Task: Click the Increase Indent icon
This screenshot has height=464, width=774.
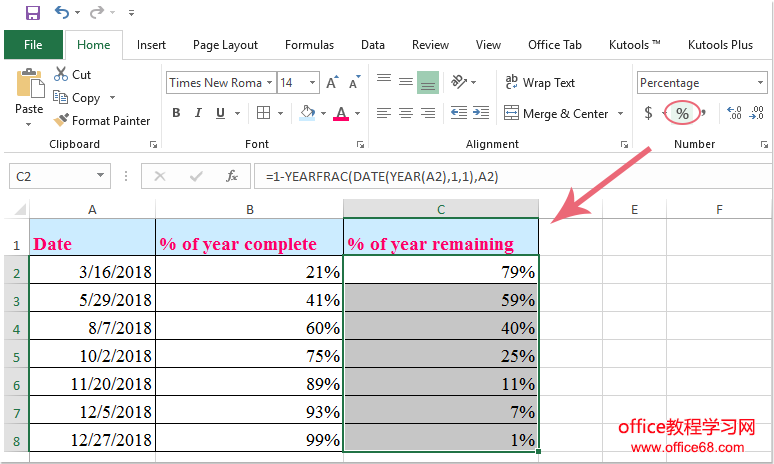Action: point(484,113)
